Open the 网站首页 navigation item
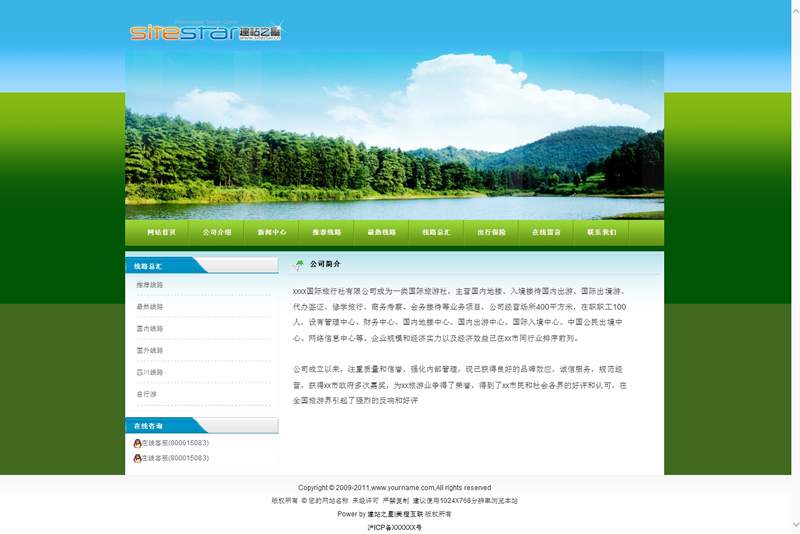This screenshot has height=534, width=800. [x=161, y=232]
